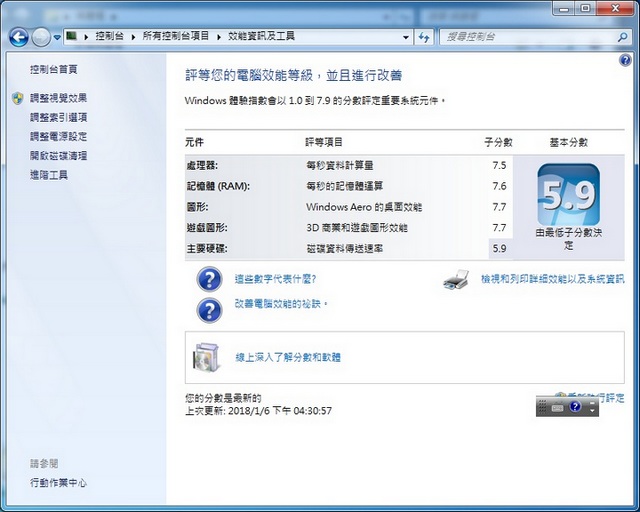Viewport: 640px width, 512px height.
Task: Open recent pages dropdown beside forward arrow
Action: point(57,37)
